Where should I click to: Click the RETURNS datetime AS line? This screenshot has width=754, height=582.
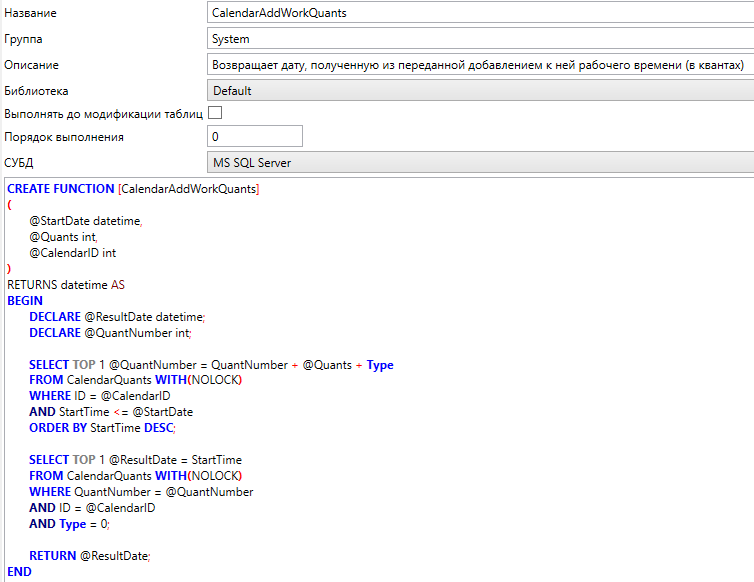pos(66,285)
